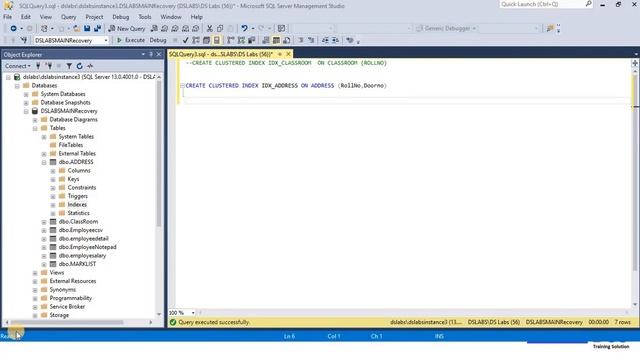
Task: Open Object Explorer window position dropdown
Action: [x=143, y=54]
